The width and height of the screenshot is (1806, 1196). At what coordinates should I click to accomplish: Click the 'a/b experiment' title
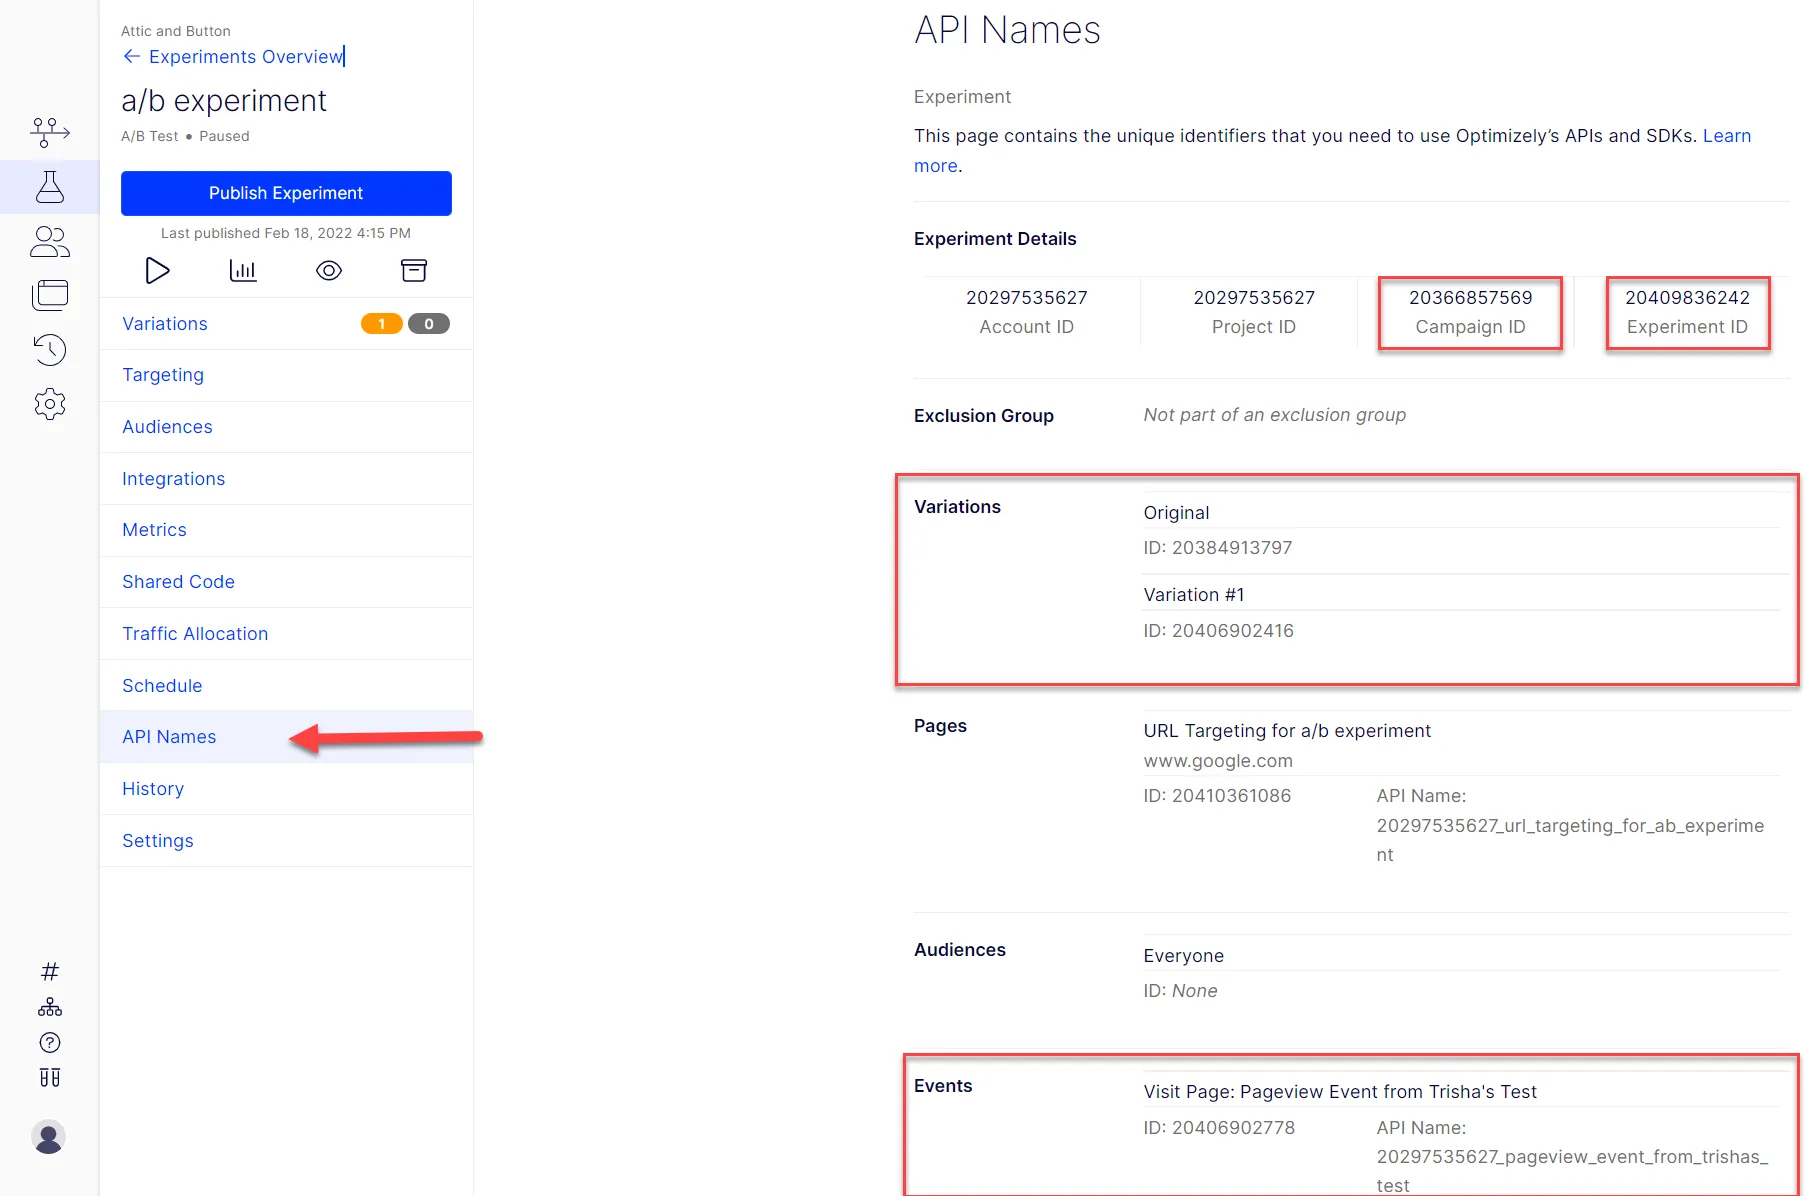coord(224,101)
